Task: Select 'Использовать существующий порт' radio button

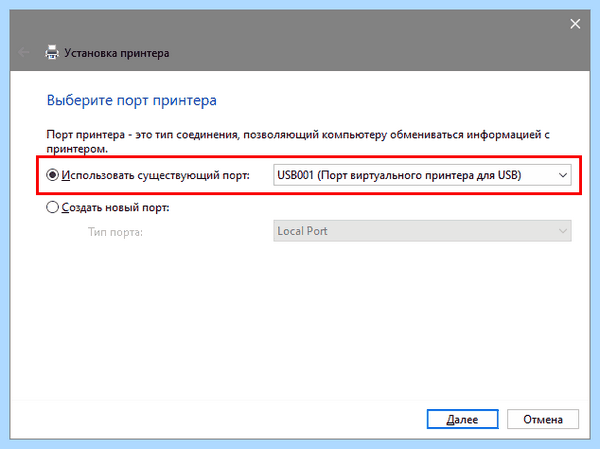Action: (52, 175)
